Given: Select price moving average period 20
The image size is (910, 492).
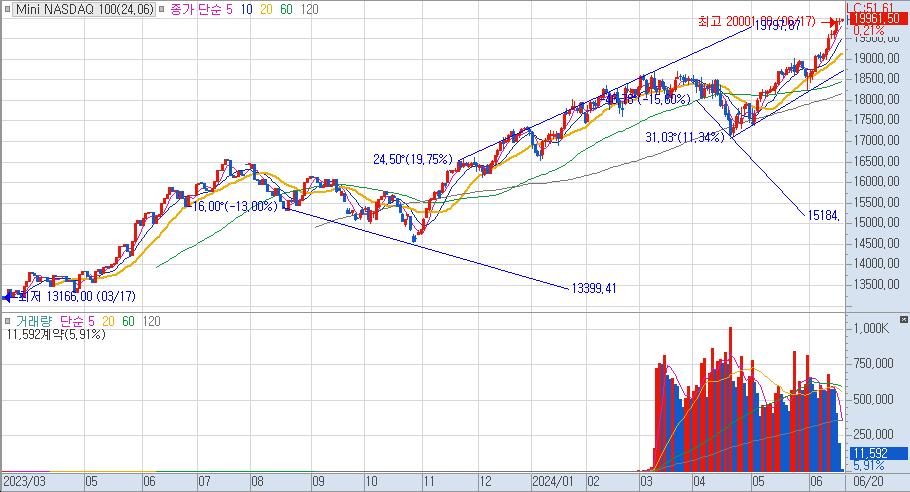Looking at the screenshot, I should point(266,9).
